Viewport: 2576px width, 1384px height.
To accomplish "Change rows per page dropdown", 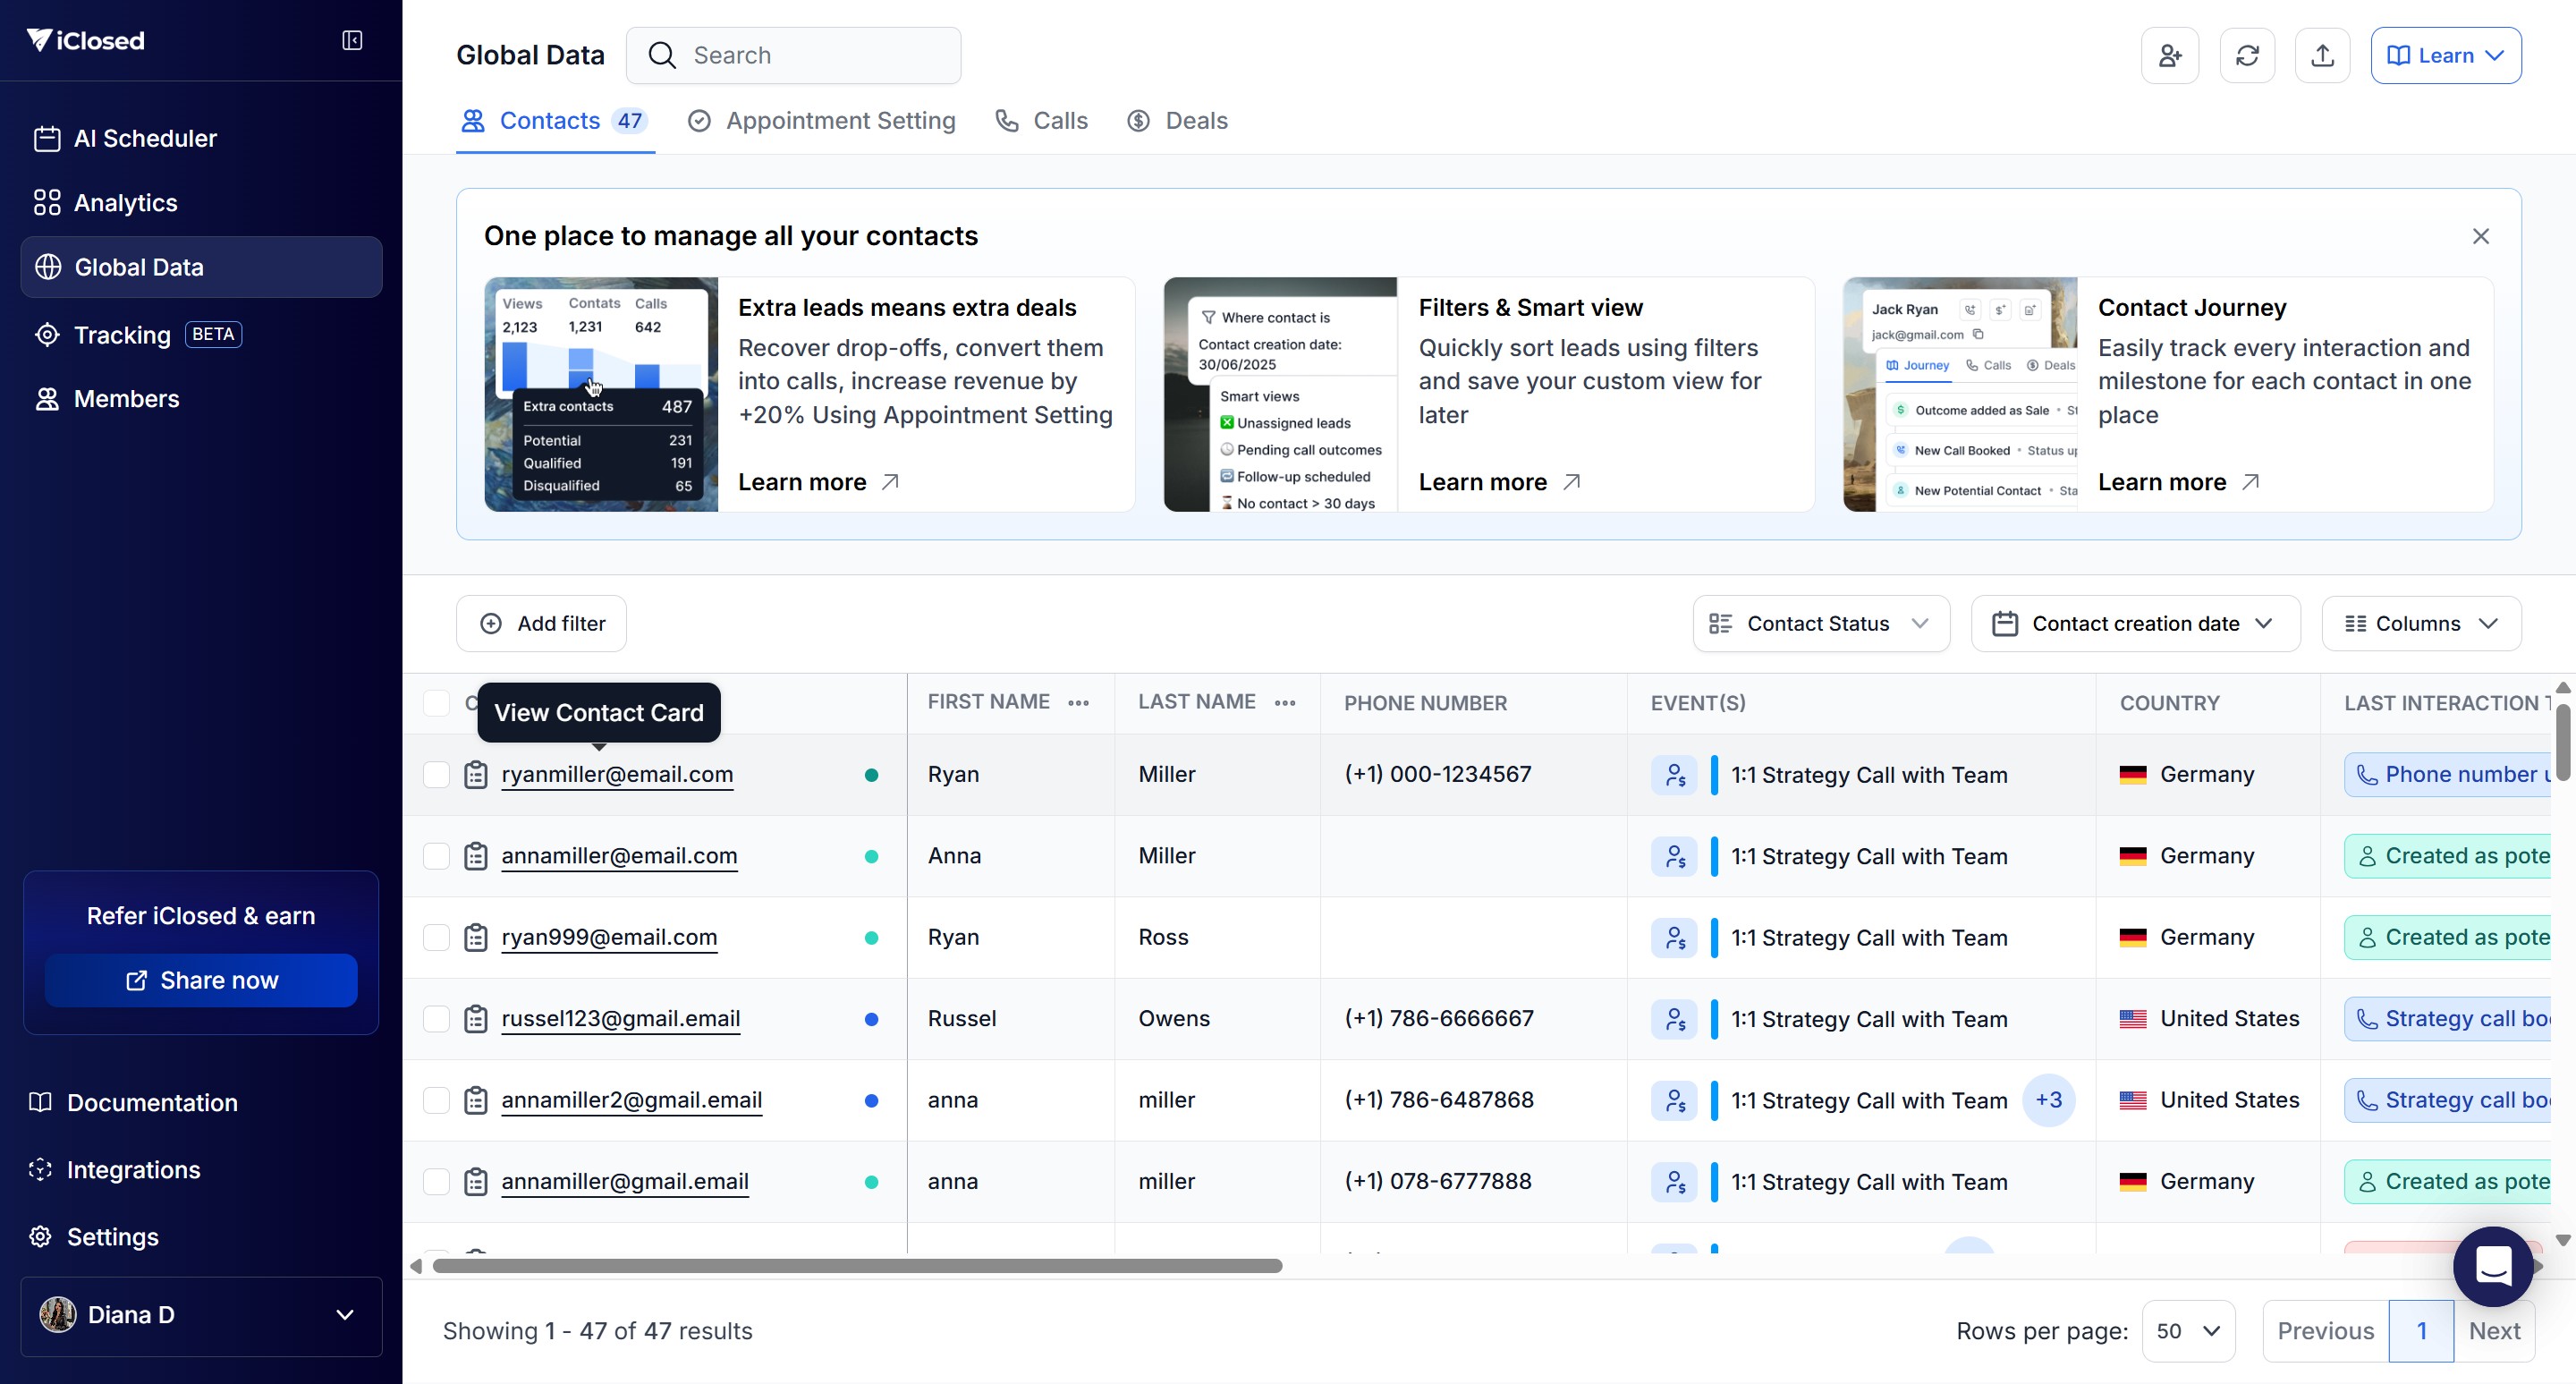I will 2187,1331.
